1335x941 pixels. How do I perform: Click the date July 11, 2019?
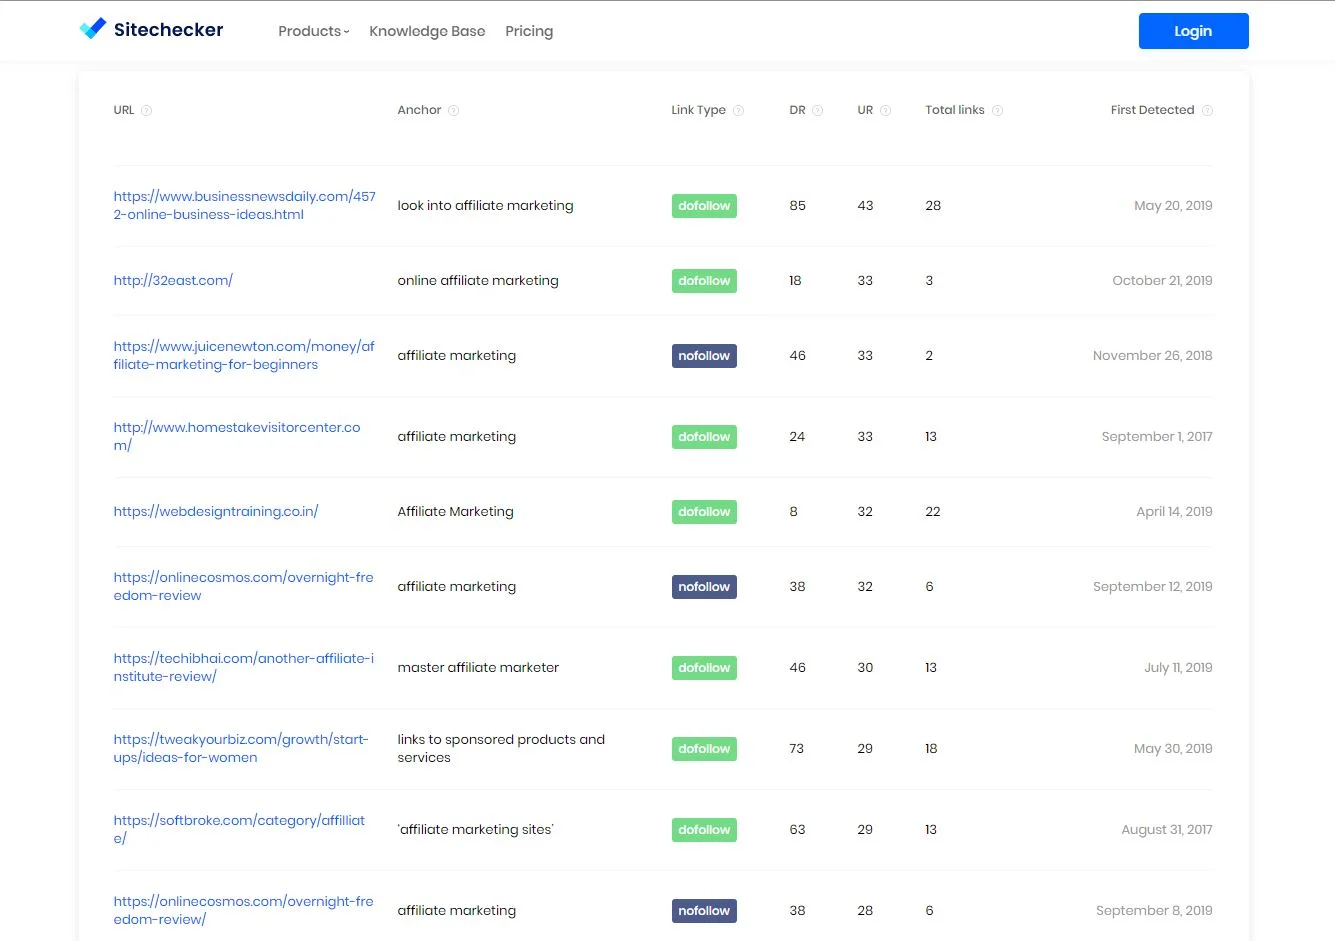(1178, 667)
